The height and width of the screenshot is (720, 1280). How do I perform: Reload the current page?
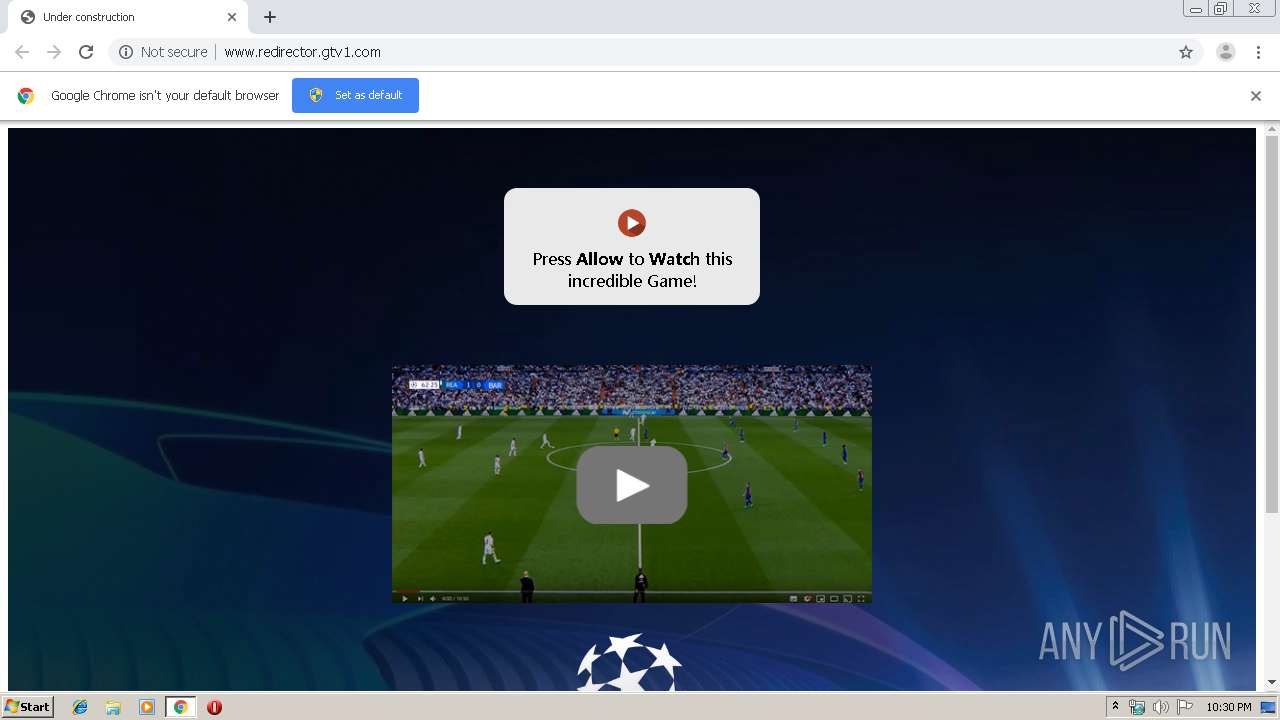tap(86, 52)
